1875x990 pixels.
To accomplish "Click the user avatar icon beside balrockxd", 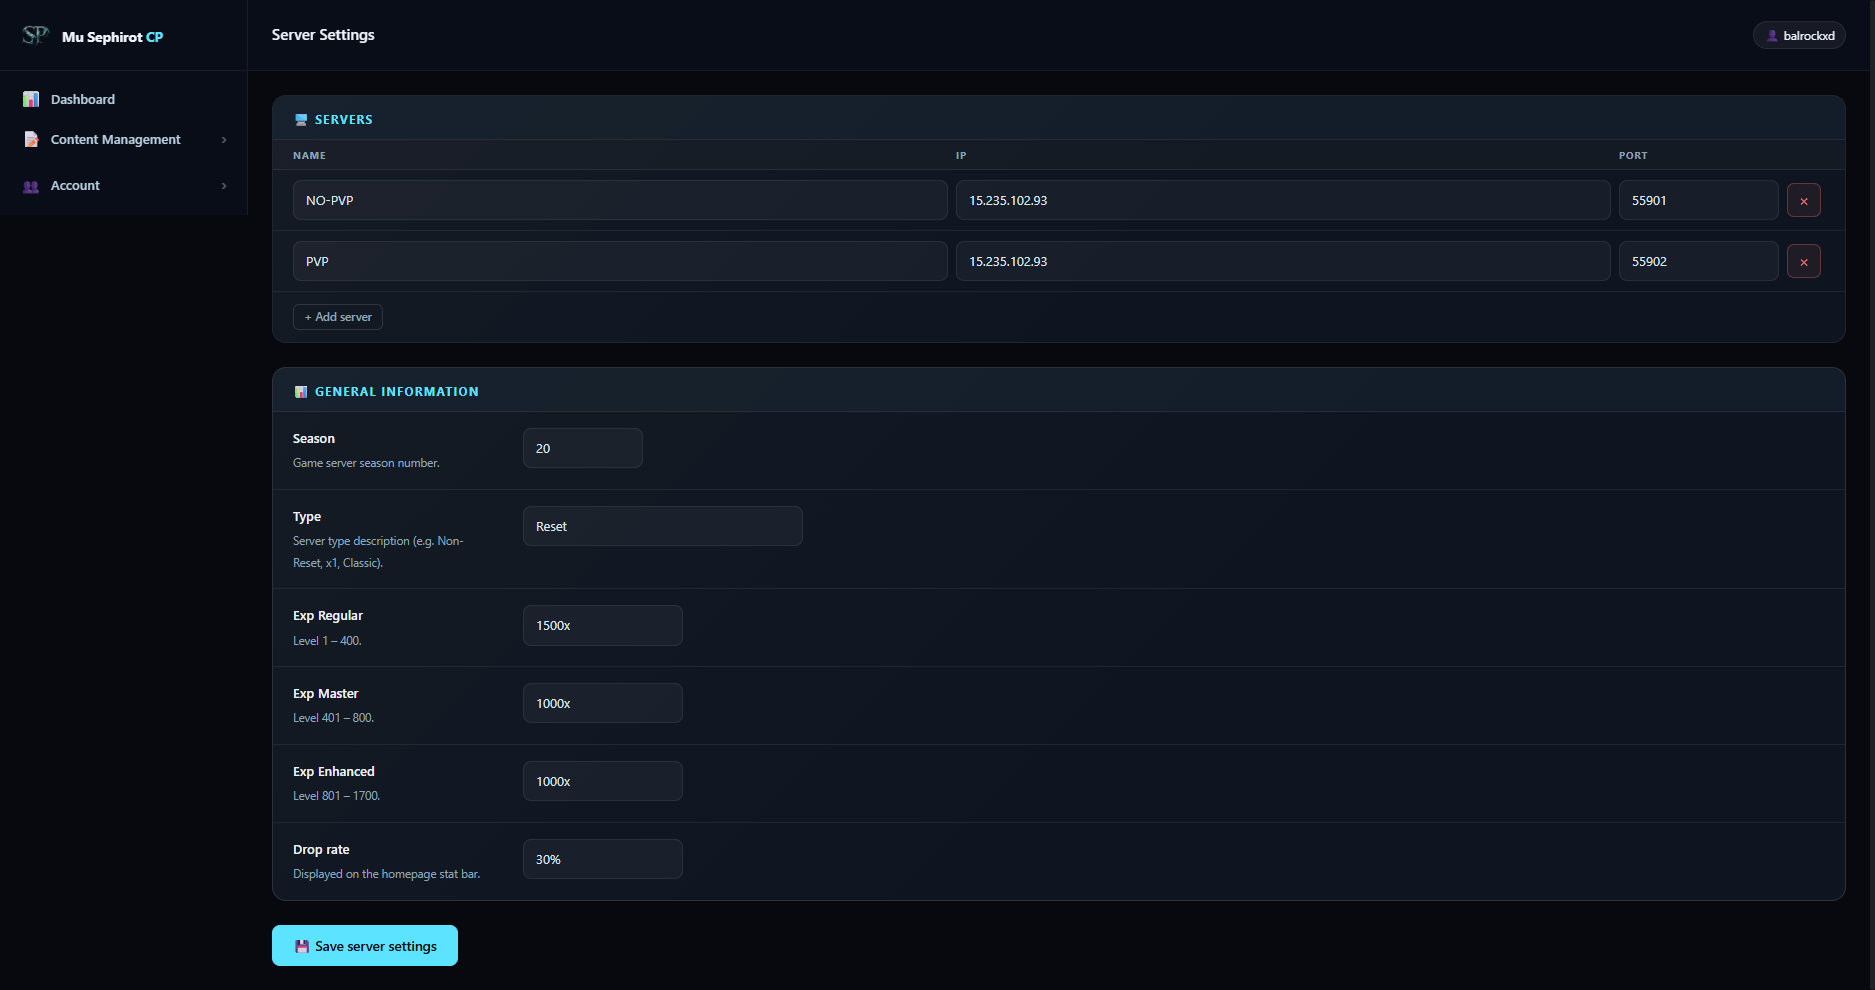I will [1772, 36].
